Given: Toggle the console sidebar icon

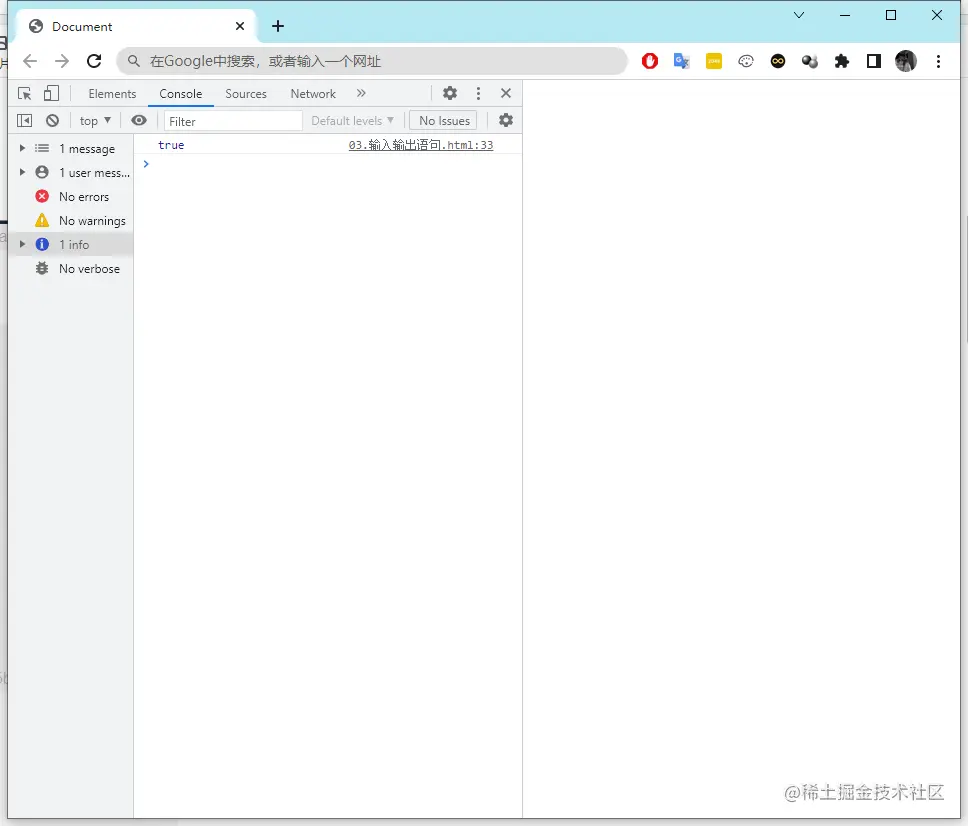Looking at the screenshot, I should coord(25,120).
